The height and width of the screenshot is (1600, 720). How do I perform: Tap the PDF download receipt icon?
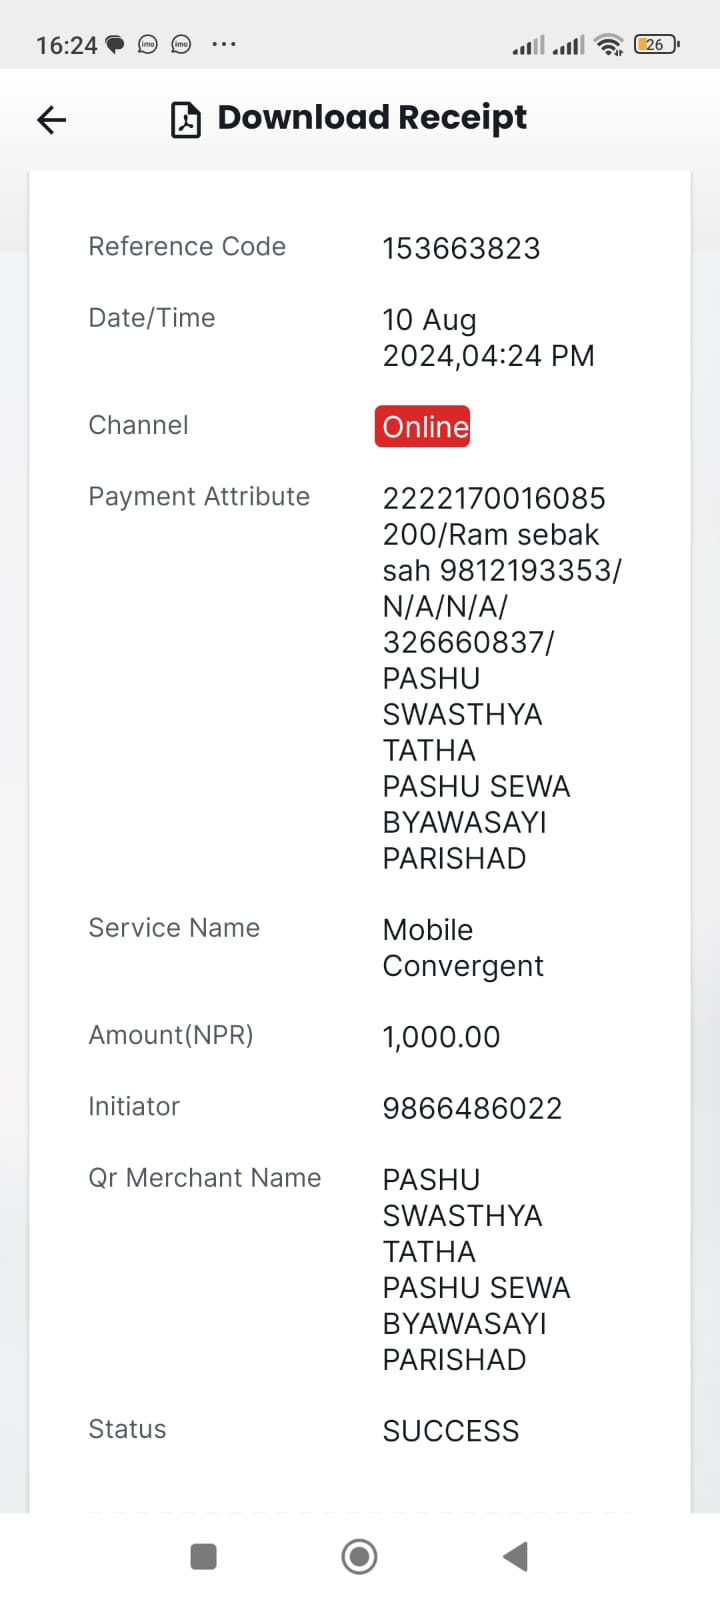click(186, 120)
